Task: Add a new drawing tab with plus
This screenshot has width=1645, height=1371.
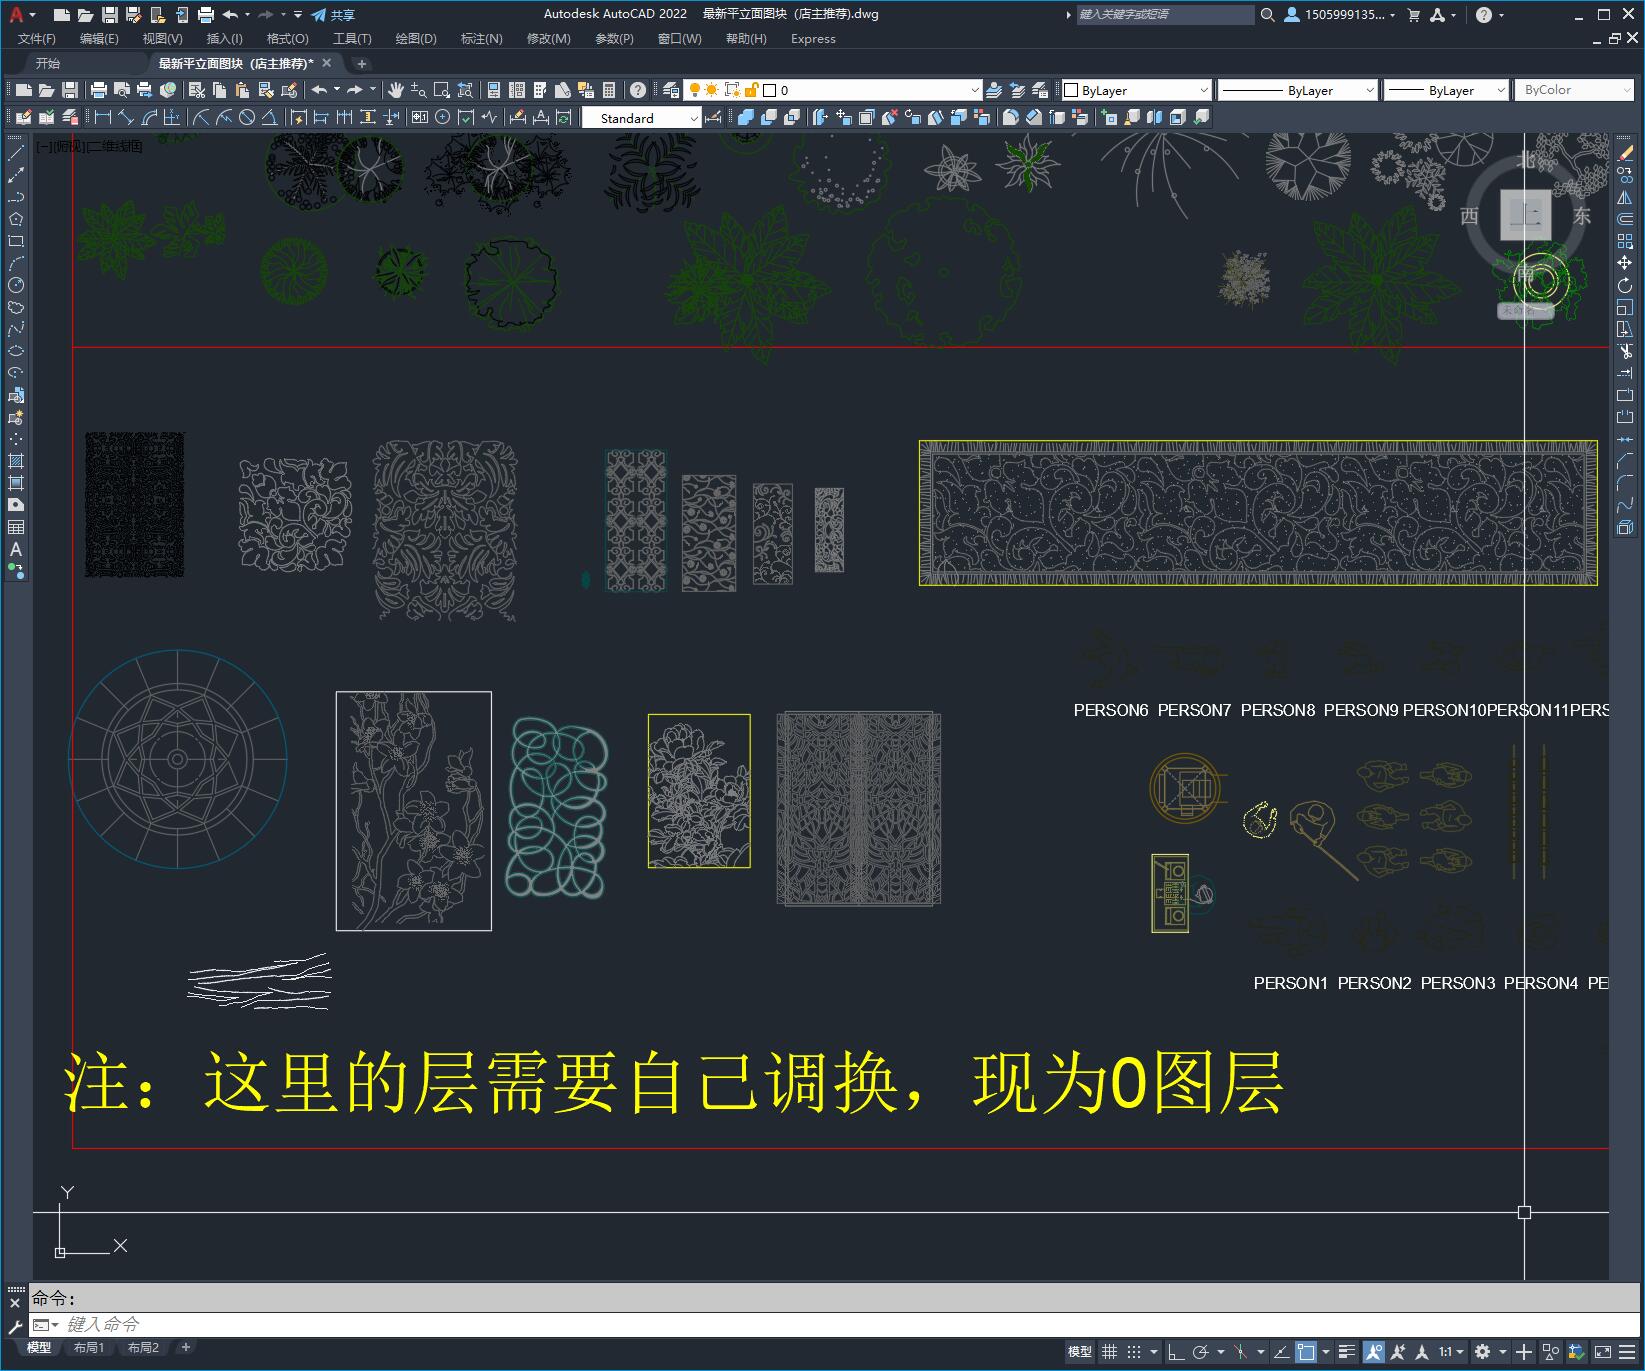Action: point(362,64)
